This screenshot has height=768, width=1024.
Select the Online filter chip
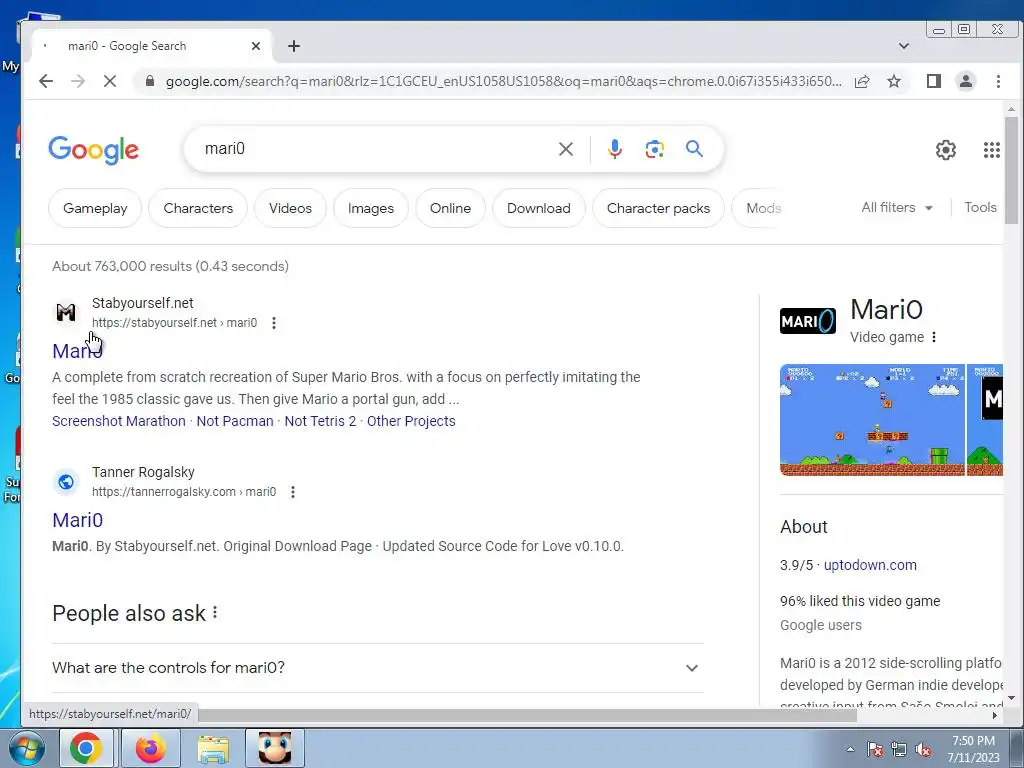450,208
